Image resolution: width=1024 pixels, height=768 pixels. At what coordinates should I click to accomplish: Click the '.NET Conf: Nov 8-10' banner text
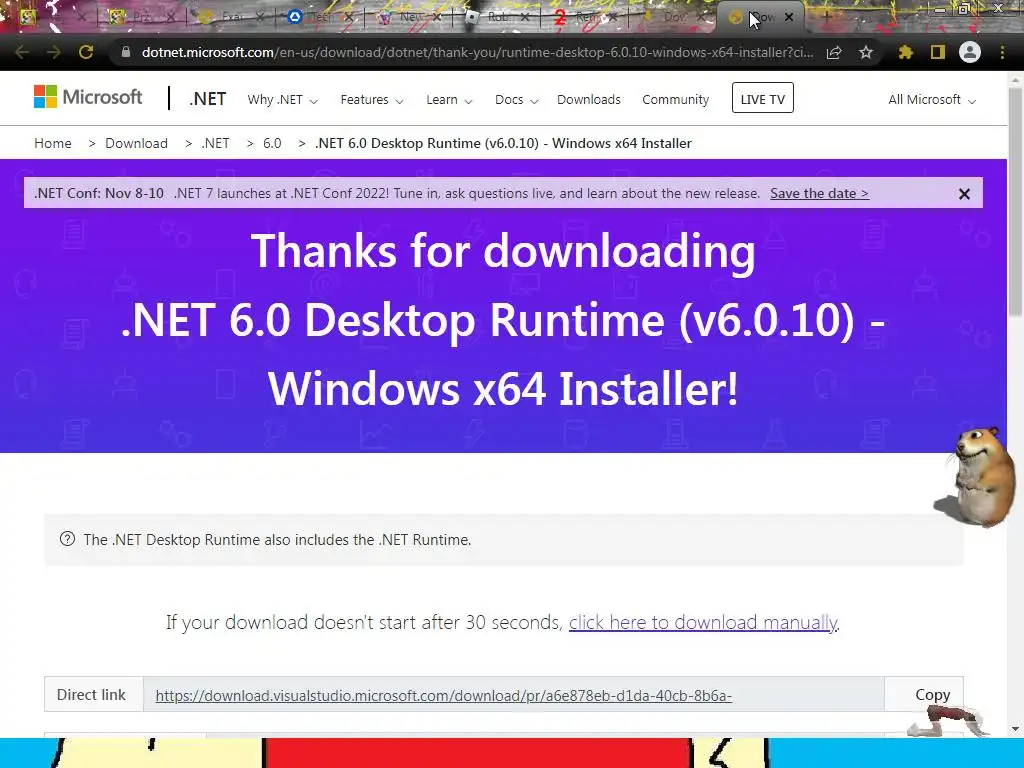click(99, 193)
